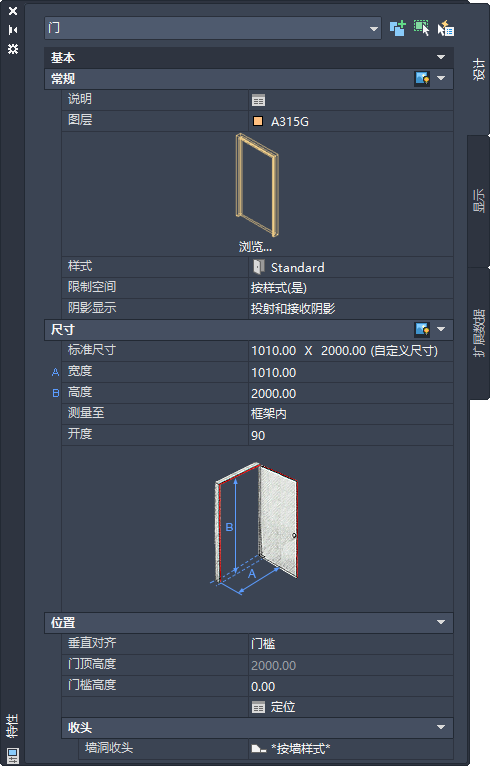Collapse the 基本 section
This screenshot has width=490, height=766.
441,57
